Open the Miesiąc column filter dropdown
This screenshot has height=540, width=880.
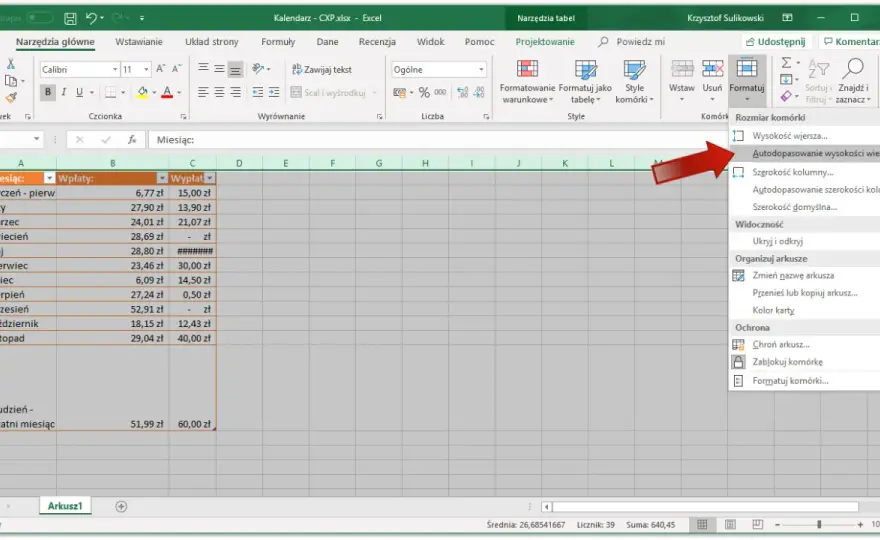(49, 179)
